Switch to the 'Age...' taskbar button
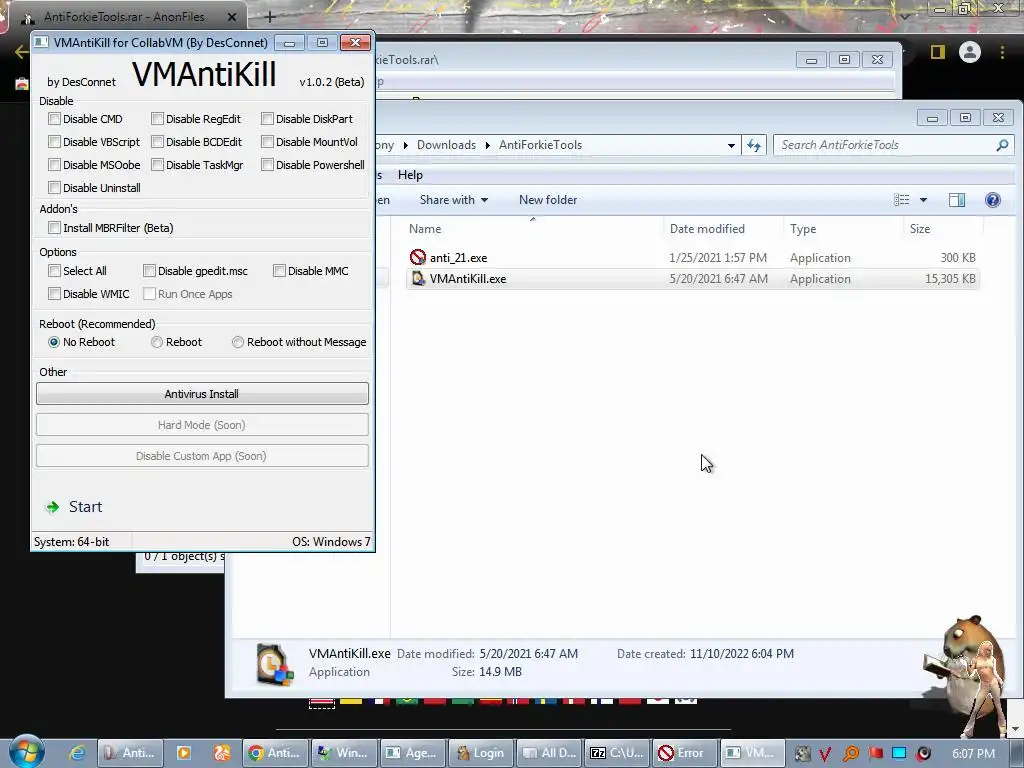This screenshot has height=768, width=1024. [411, 753]
